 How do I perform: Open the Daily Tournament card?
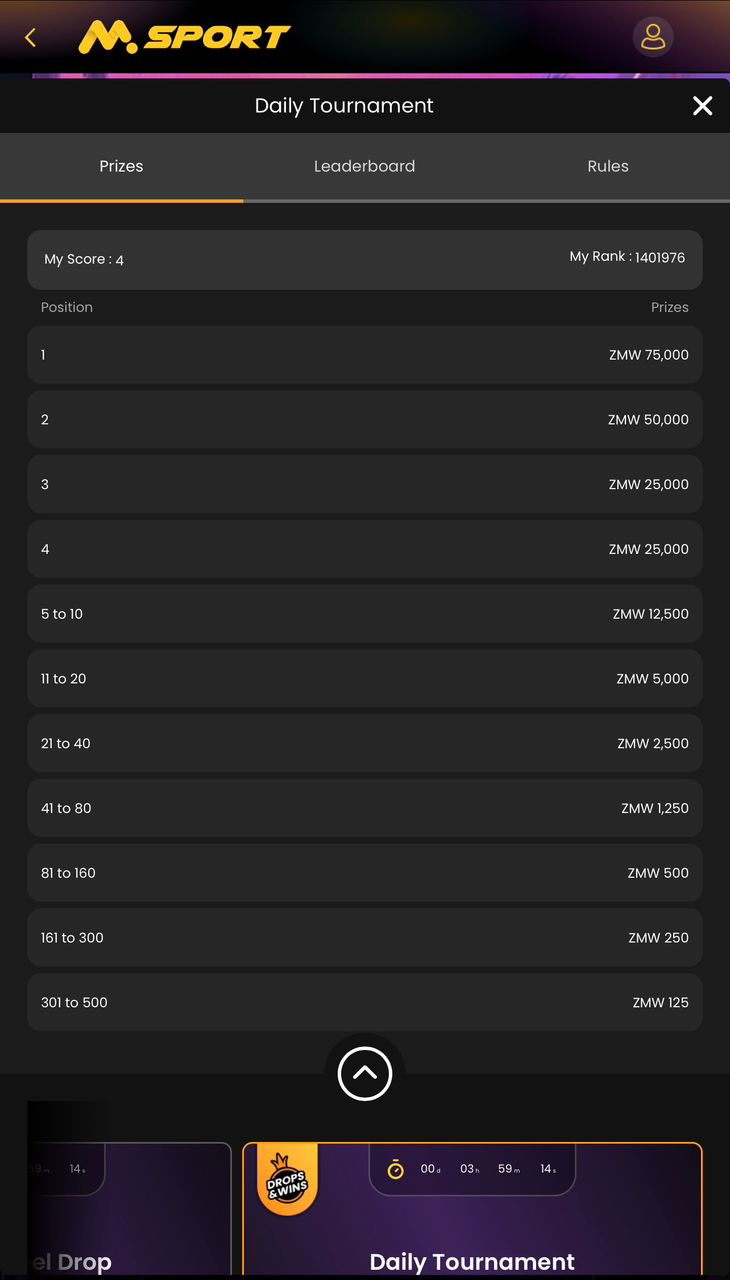pos(472,1210)
